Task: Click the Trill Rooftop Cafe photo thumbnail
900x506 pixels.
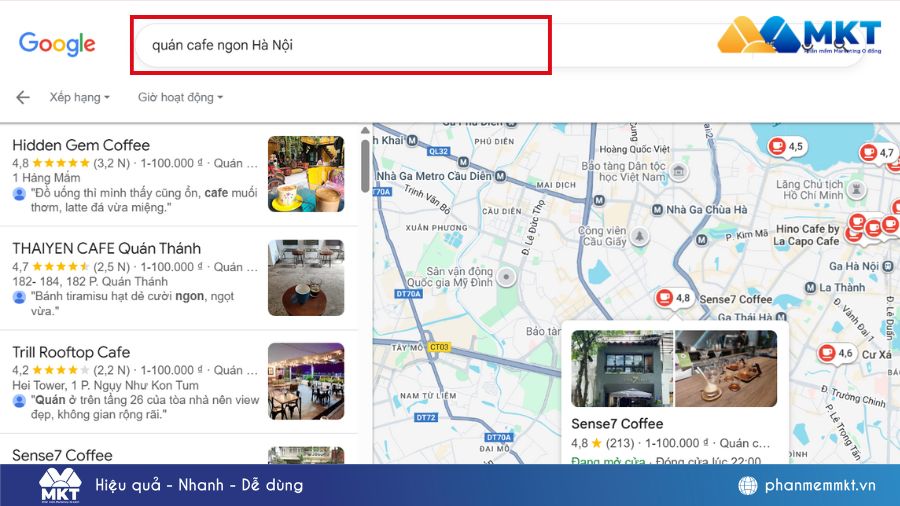Action: [306, 381]
